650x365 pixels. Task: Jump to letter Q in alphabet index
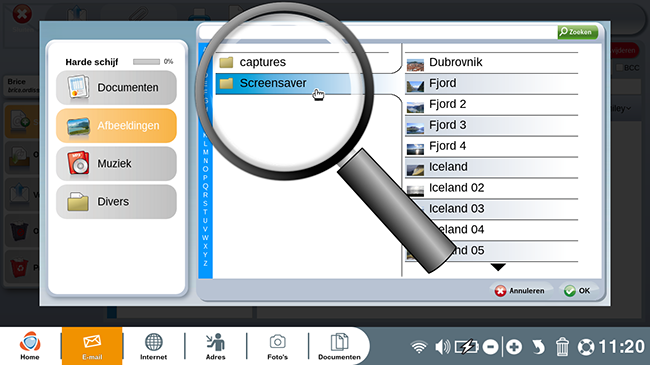pos(205,186)
